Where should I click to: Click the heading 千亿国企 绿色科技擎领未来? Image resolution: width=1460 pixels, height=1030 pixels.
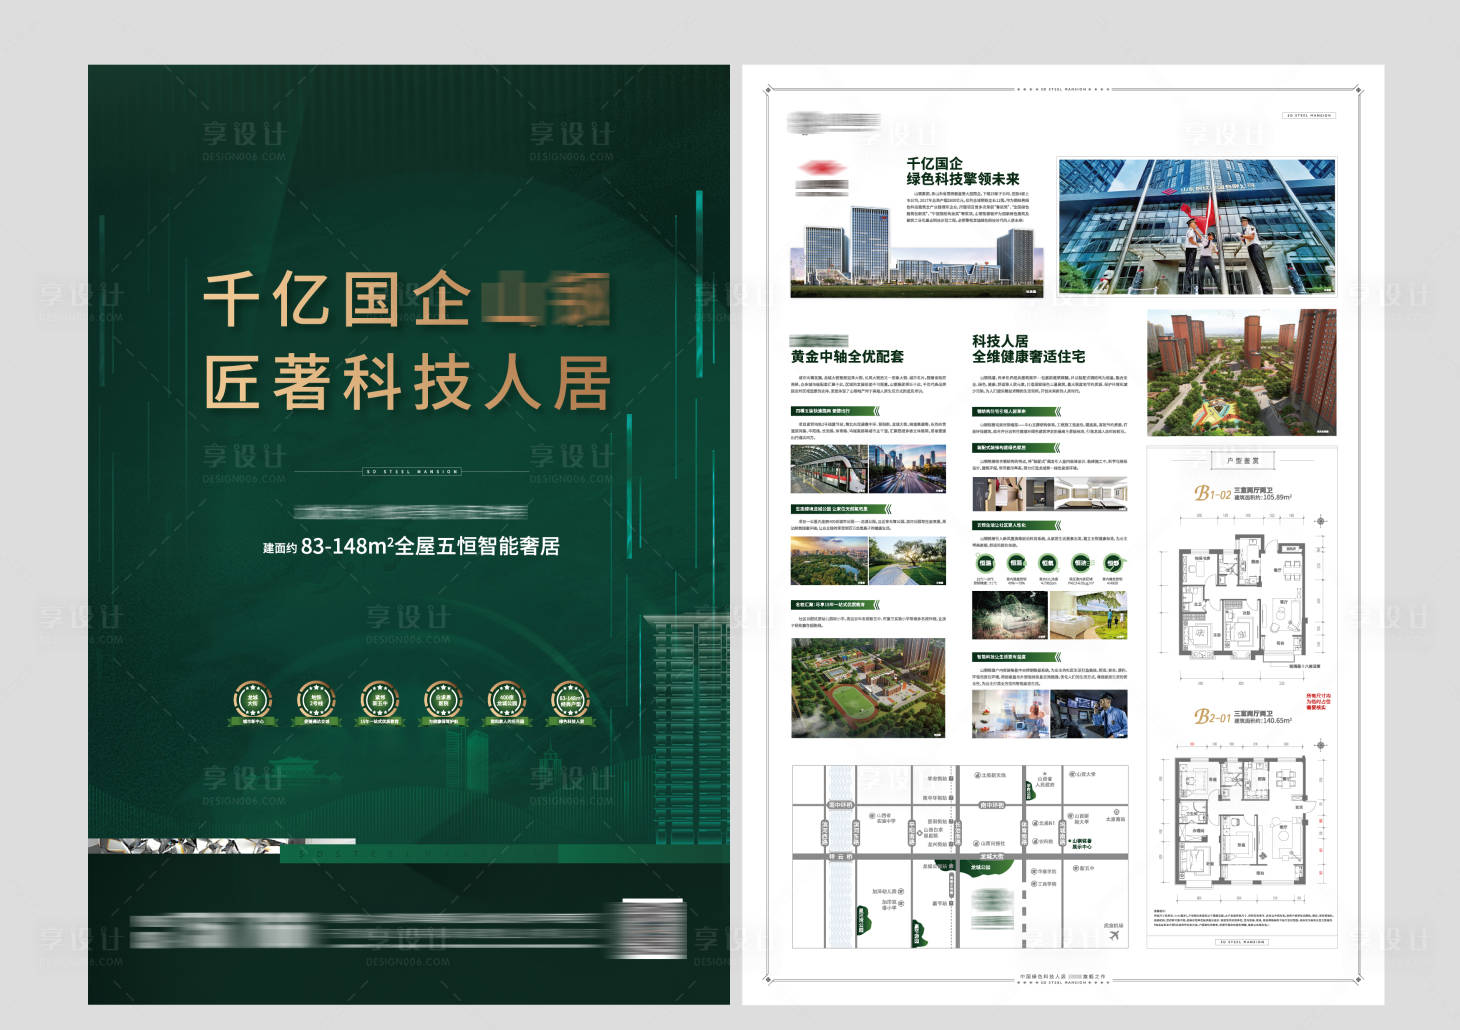tap(963, 171)
